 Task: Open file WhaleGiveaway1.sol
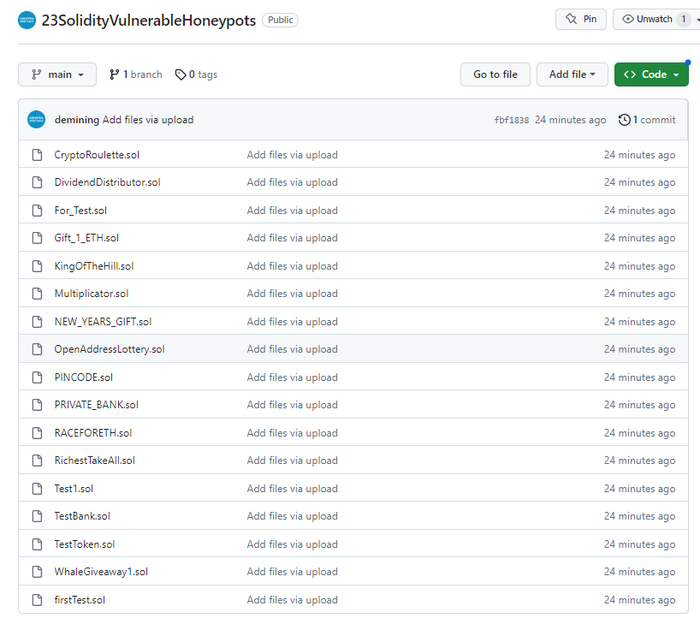101,572
